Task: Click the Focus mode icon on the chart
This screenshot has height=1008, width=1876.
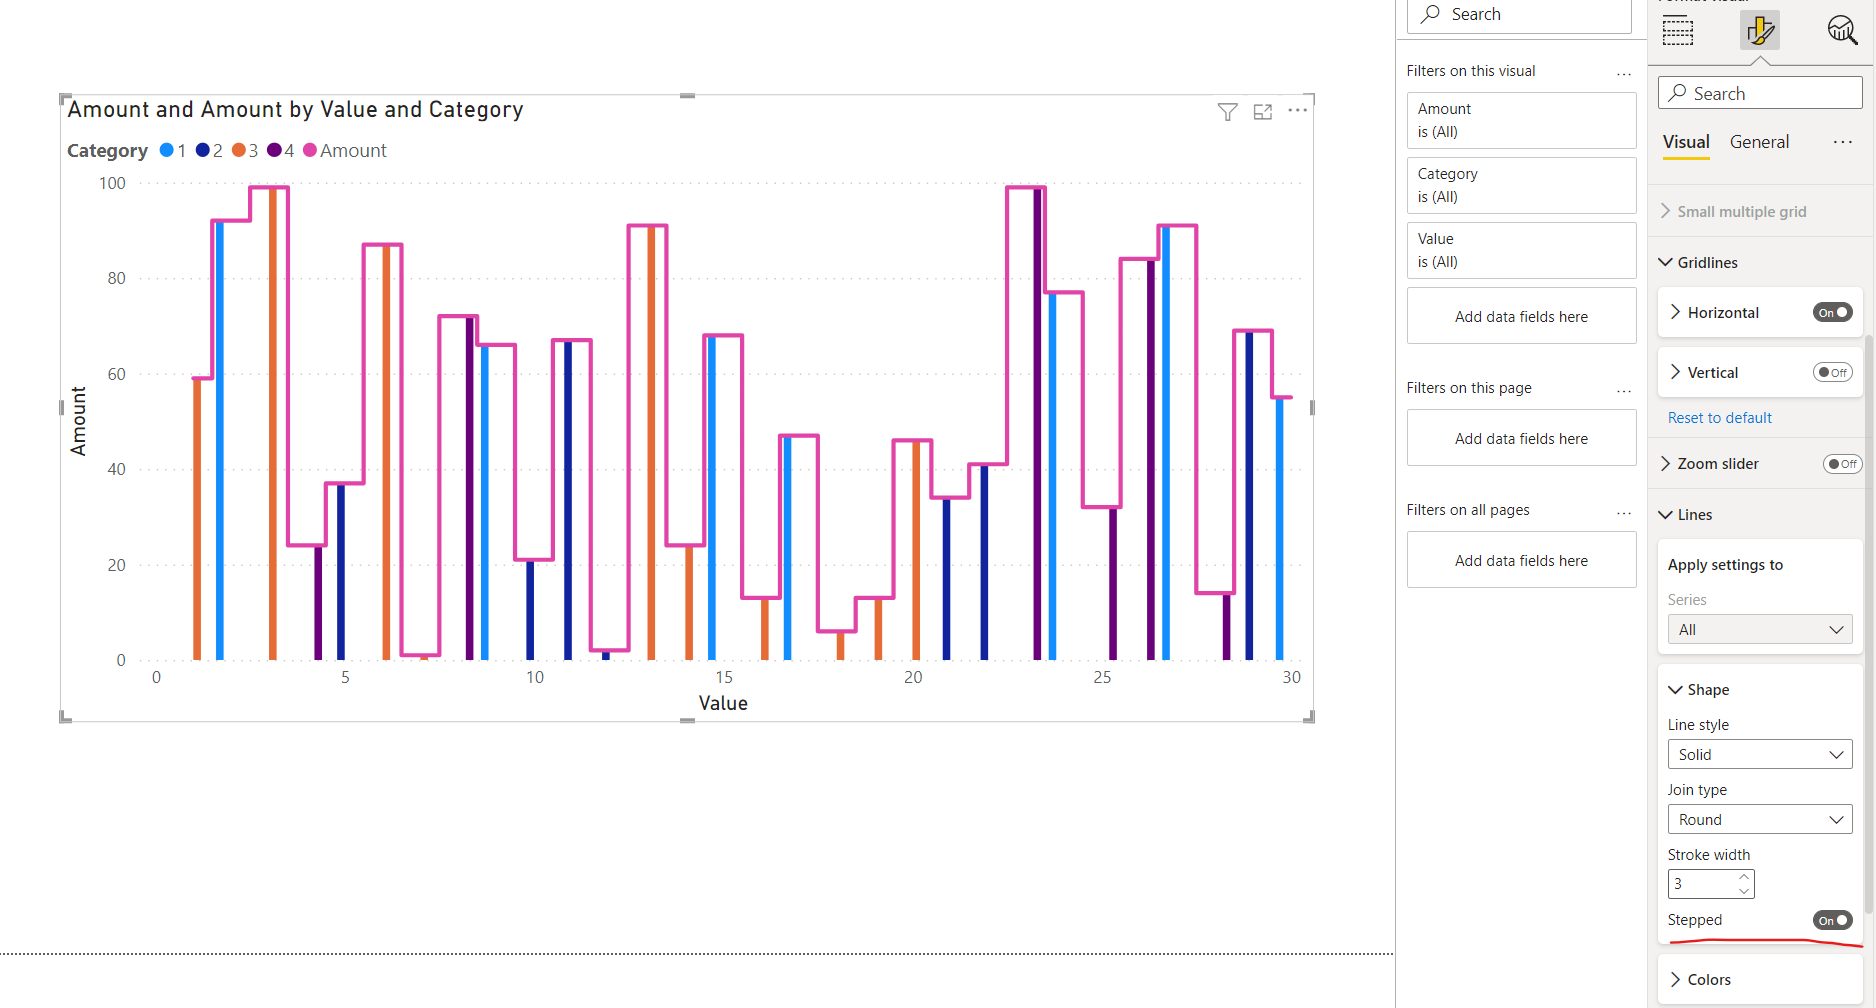Action: 1263,112
